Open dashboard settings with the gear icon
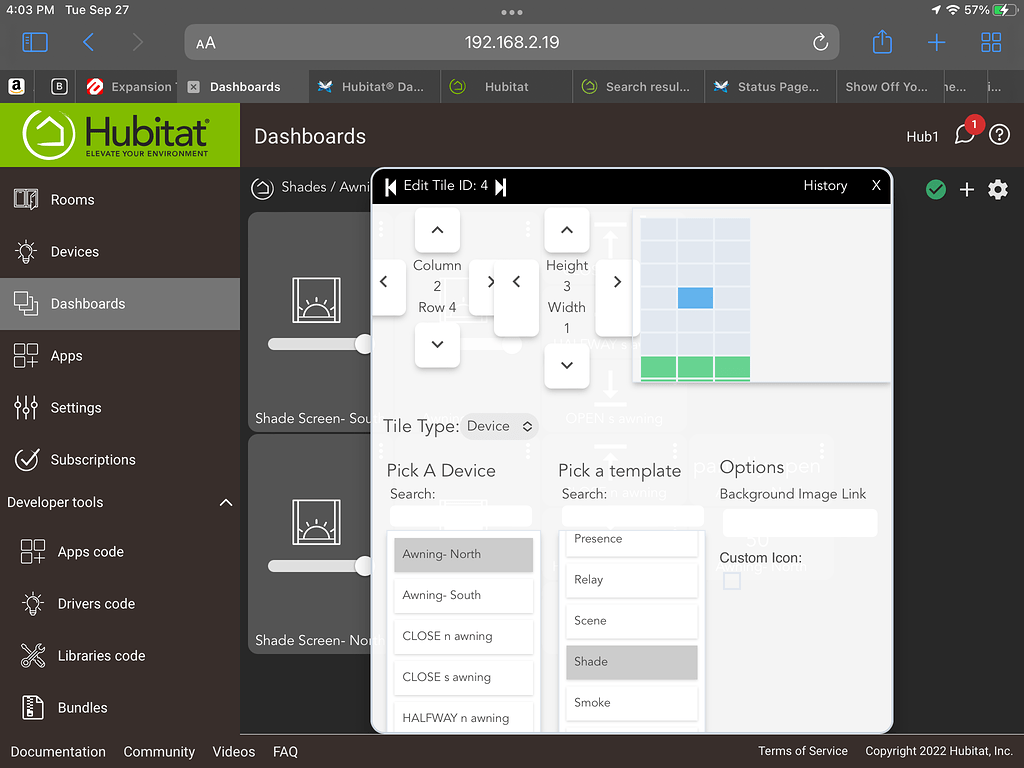This screenshot has width=1024, height=768. [997, 189]
